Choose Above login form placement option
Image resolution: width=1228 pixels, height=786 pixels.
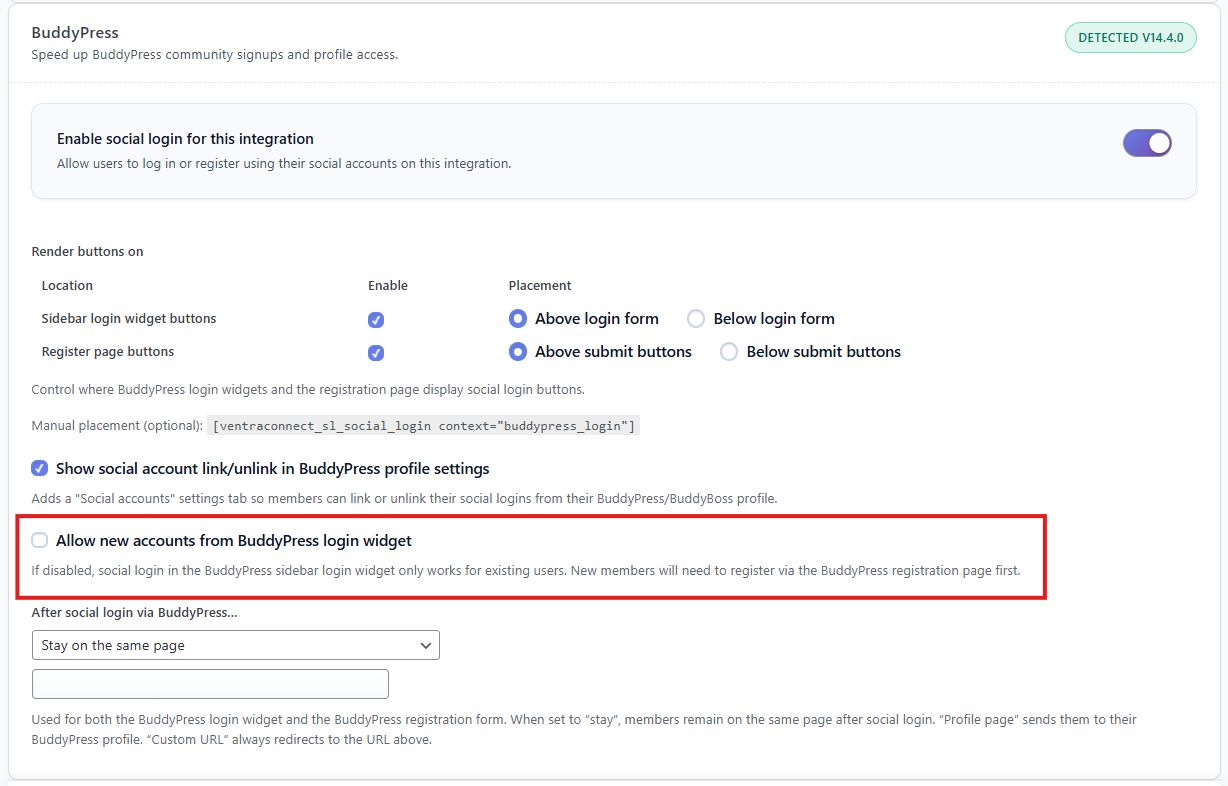[x=517, y=318]
